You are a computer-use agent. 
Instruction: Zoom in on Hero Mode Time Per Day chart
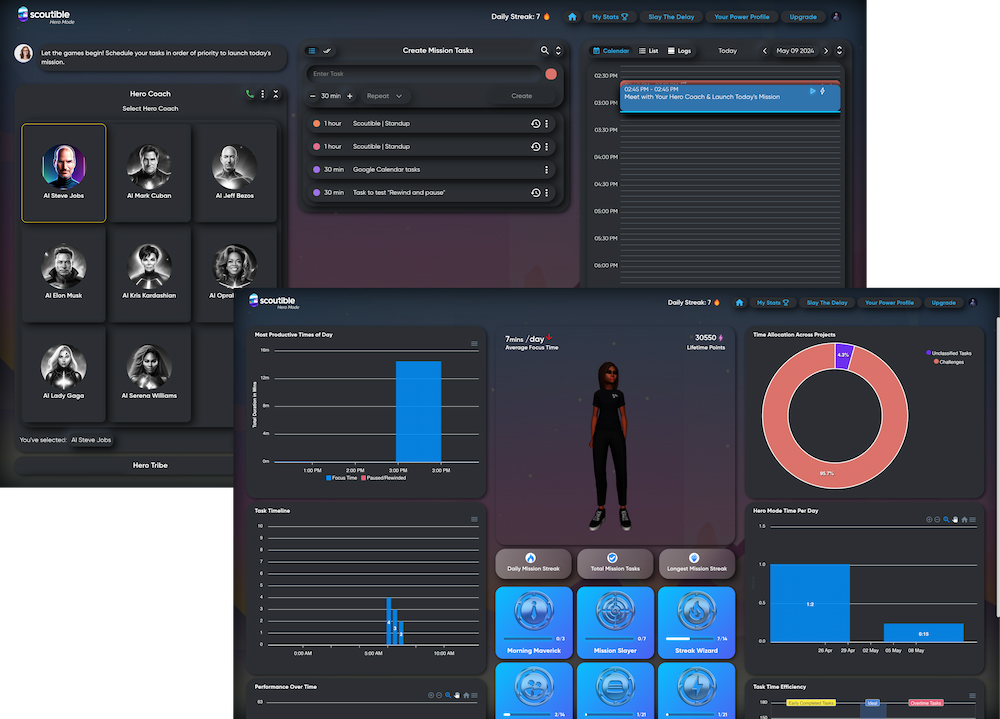pyautogui.click(x=929, y=520)
